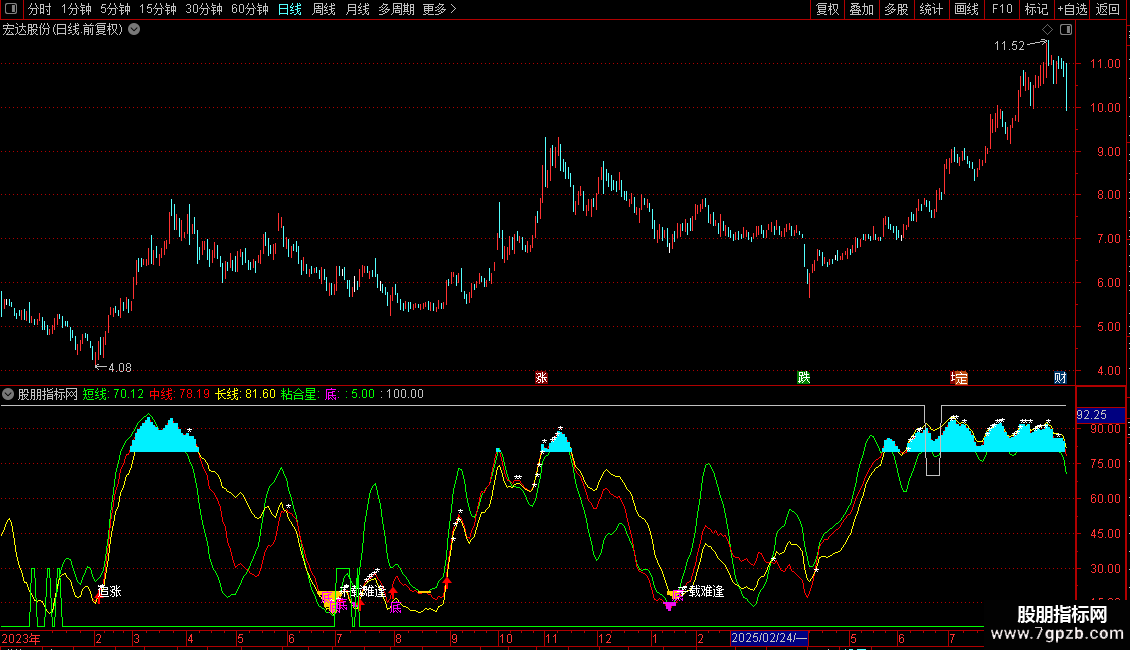Image resolution: width=1130 pixels, height=650 pixels.
Task: Toggle 复权 price adjustment
Action: click(827, 9)
